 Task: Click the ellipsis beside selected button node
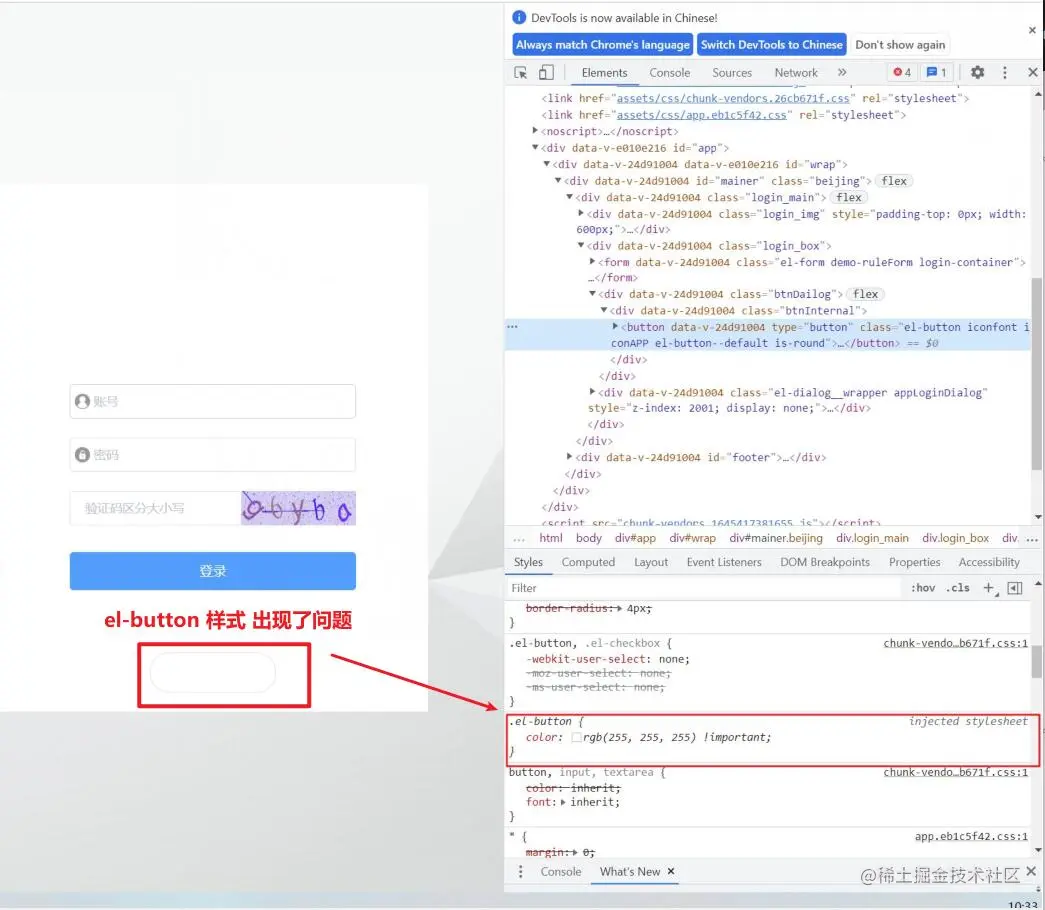pos(512,327)
